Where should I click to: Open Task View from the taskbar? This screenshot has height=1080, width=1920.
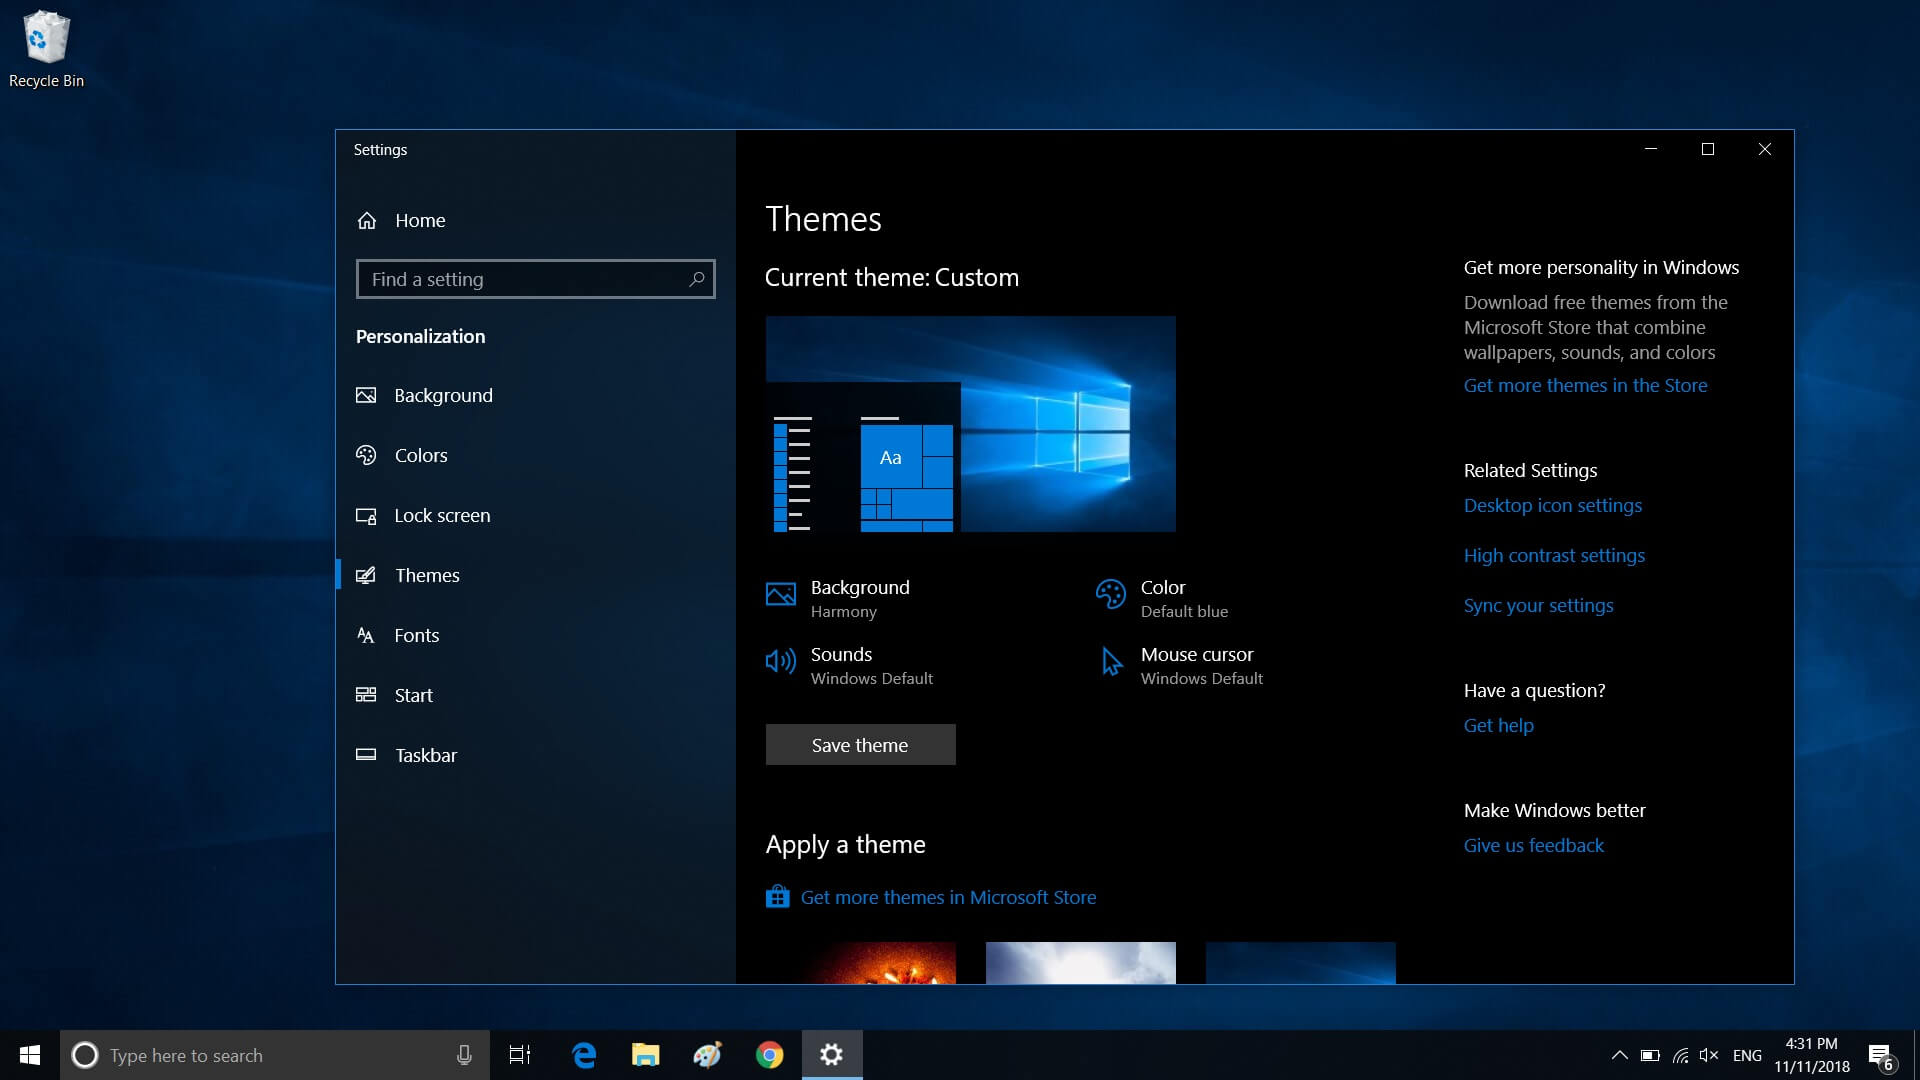520,1055
